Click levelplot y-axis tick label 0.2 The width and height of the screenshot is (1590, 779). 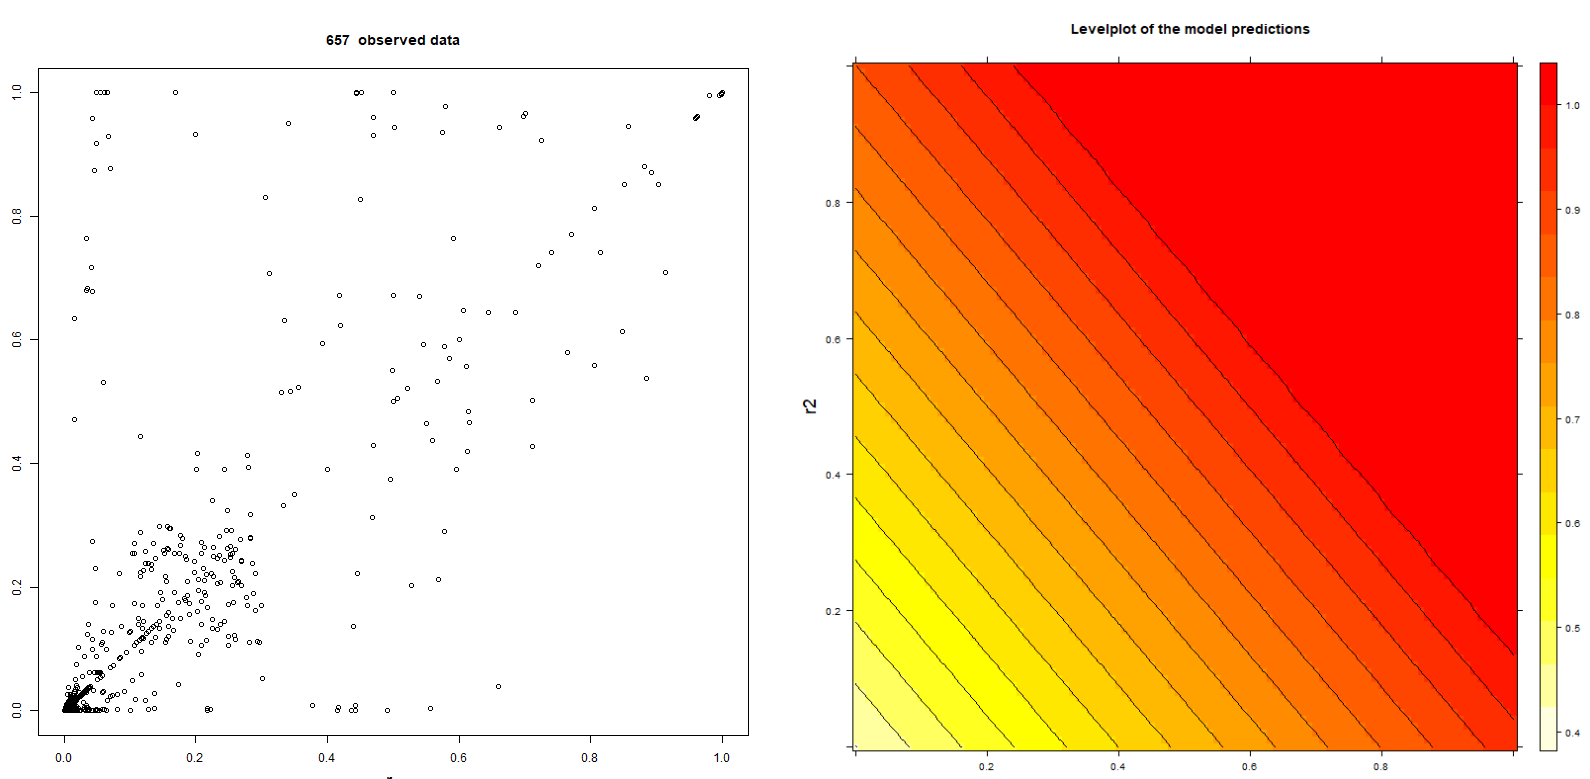(x=832, y=611)
